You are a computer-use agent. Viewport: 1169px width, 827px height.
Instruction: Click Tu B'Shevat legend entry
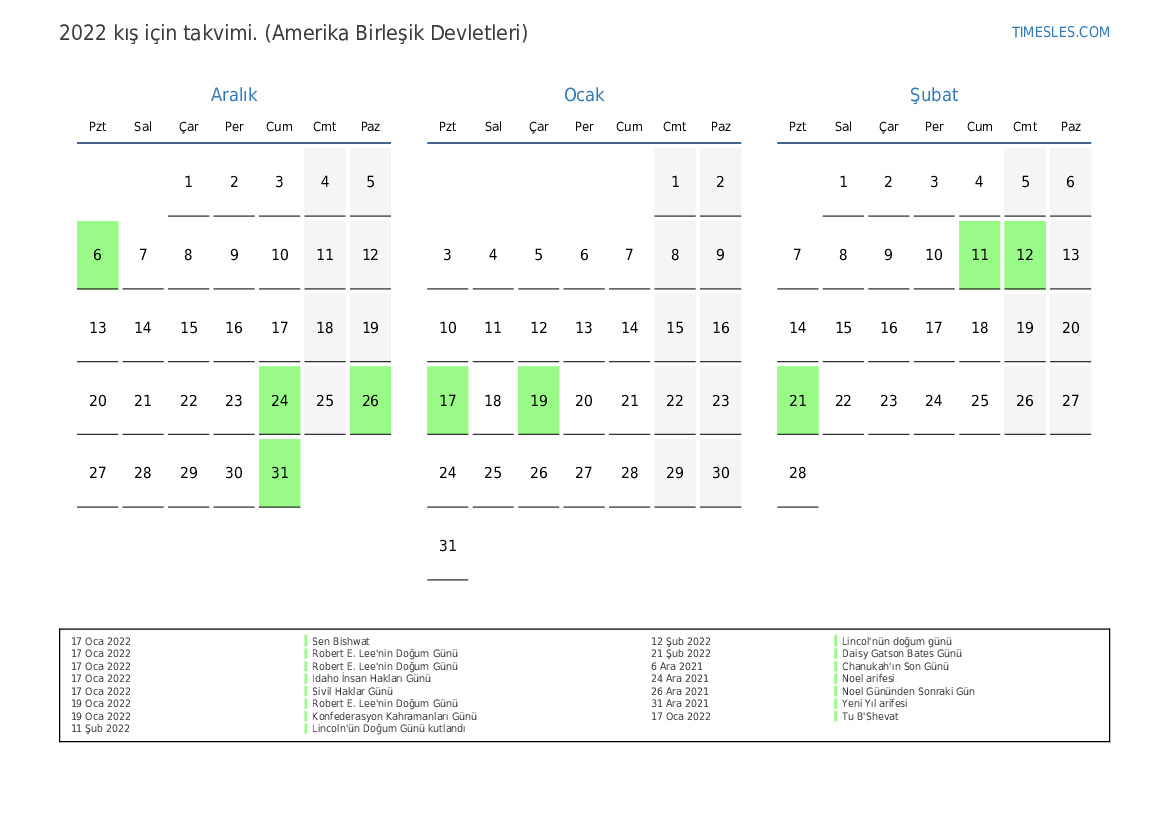tap(870, 716)
